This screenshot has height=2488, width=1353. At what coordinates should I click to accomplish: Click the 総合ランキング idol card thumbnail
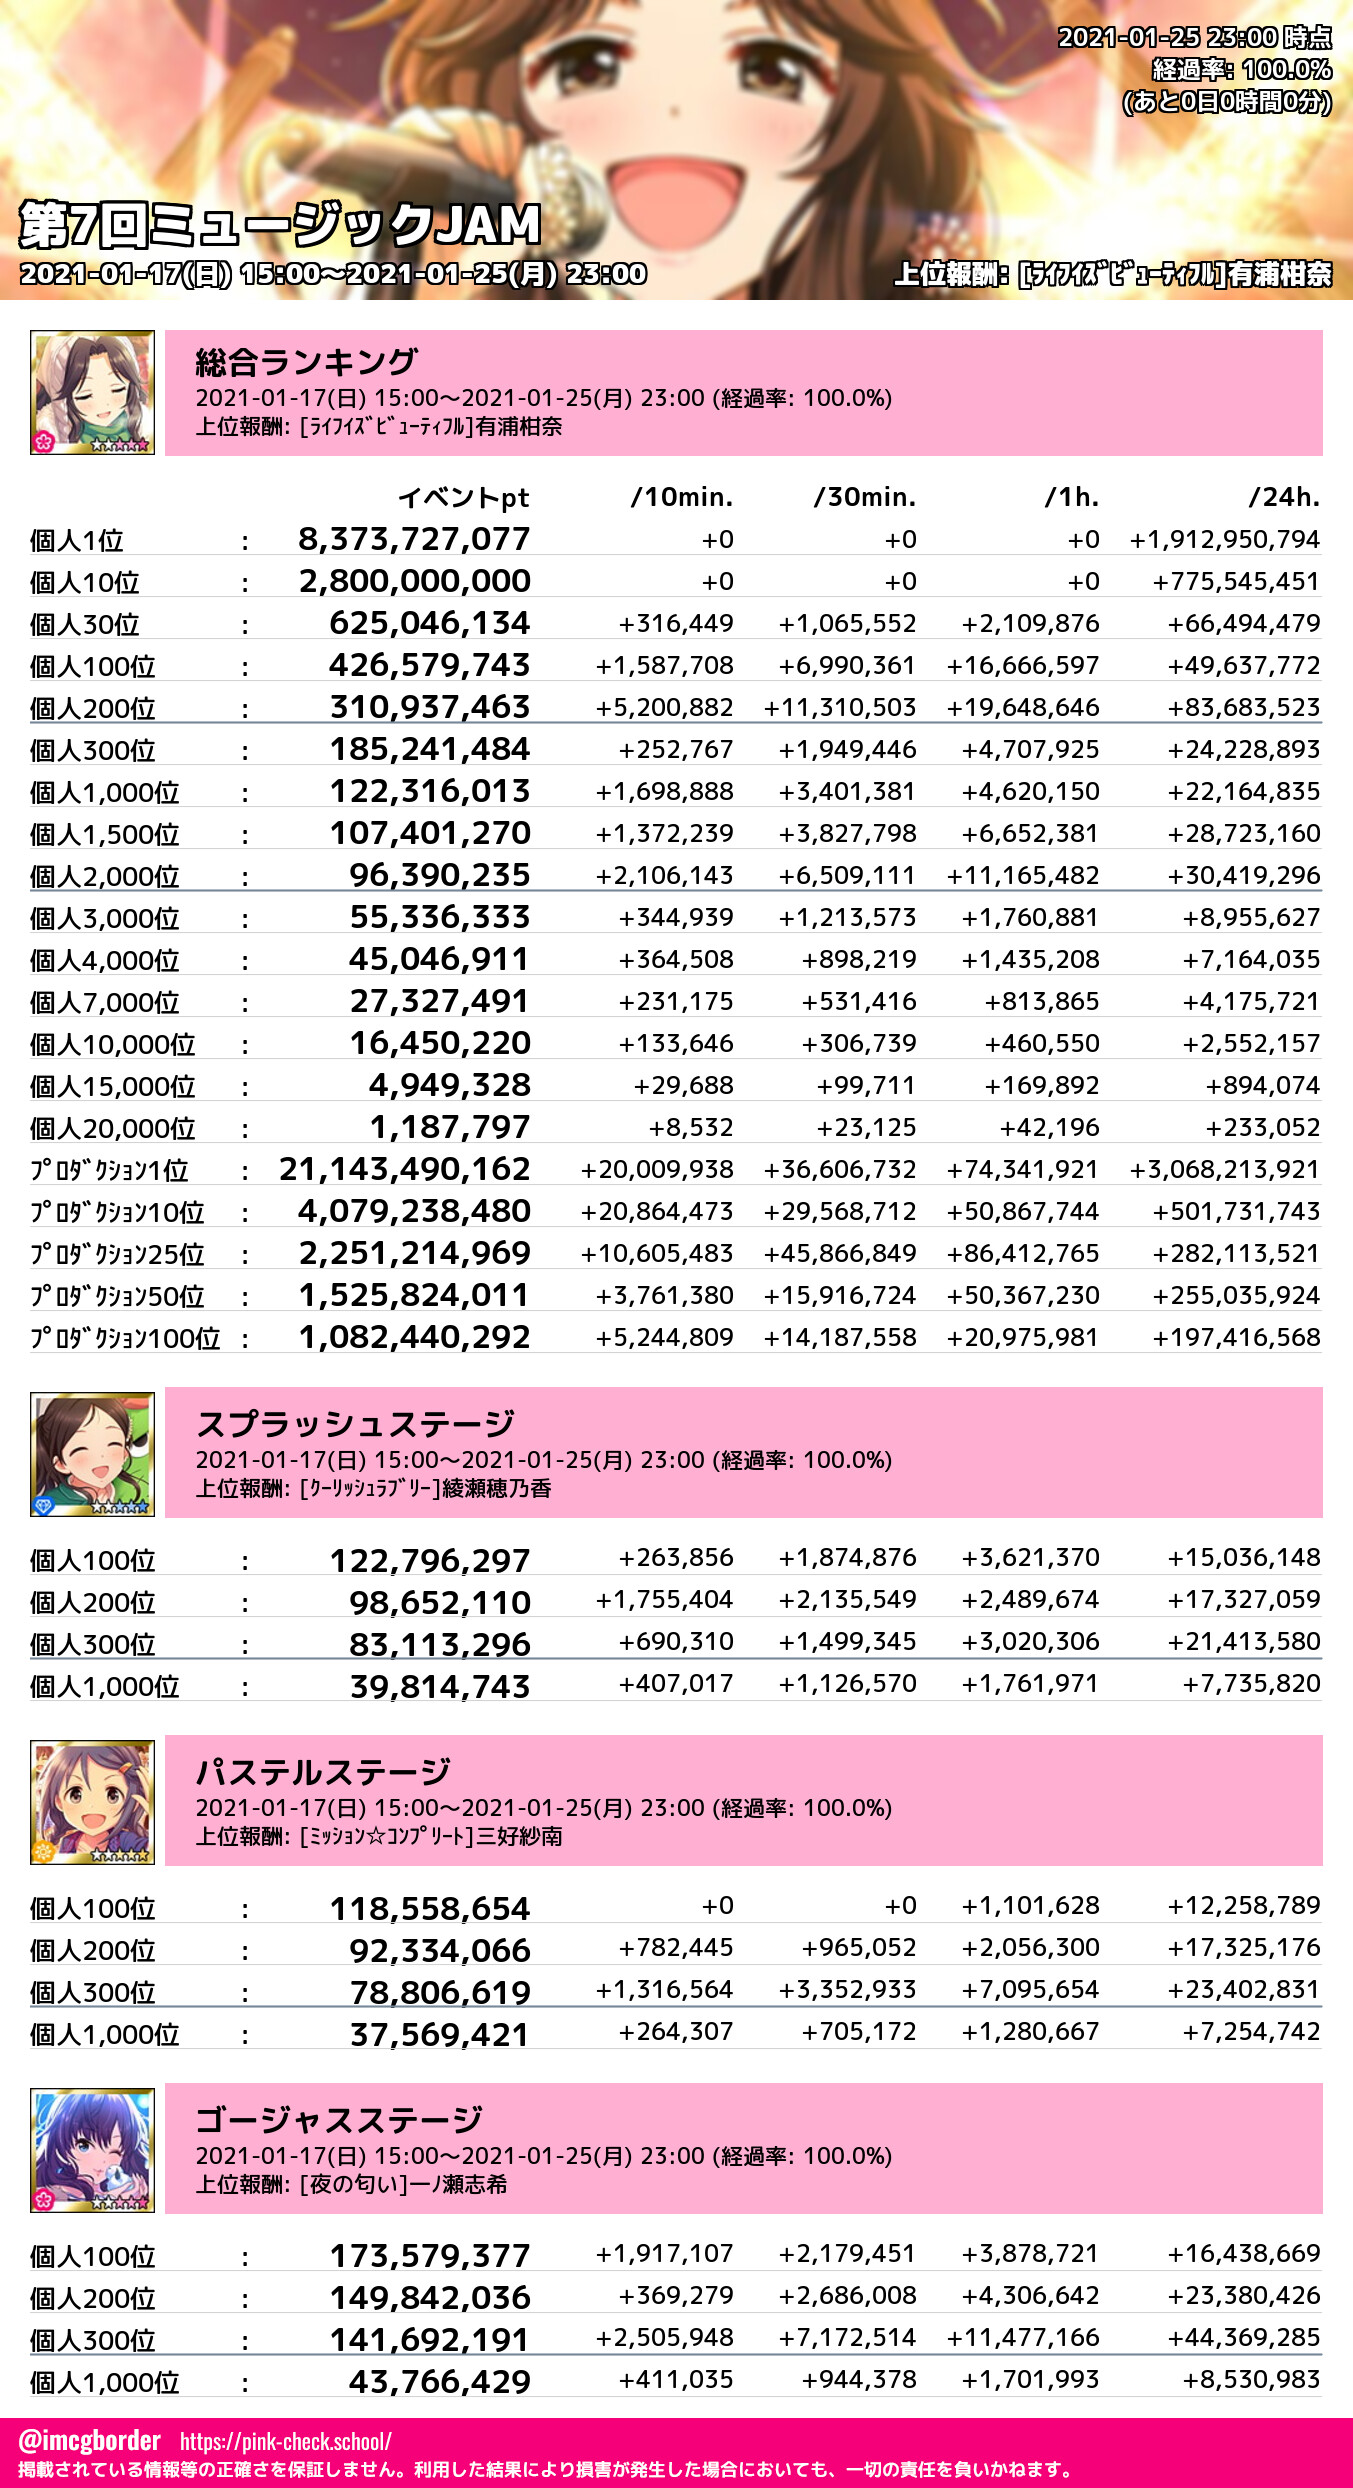tap(92, 392)
